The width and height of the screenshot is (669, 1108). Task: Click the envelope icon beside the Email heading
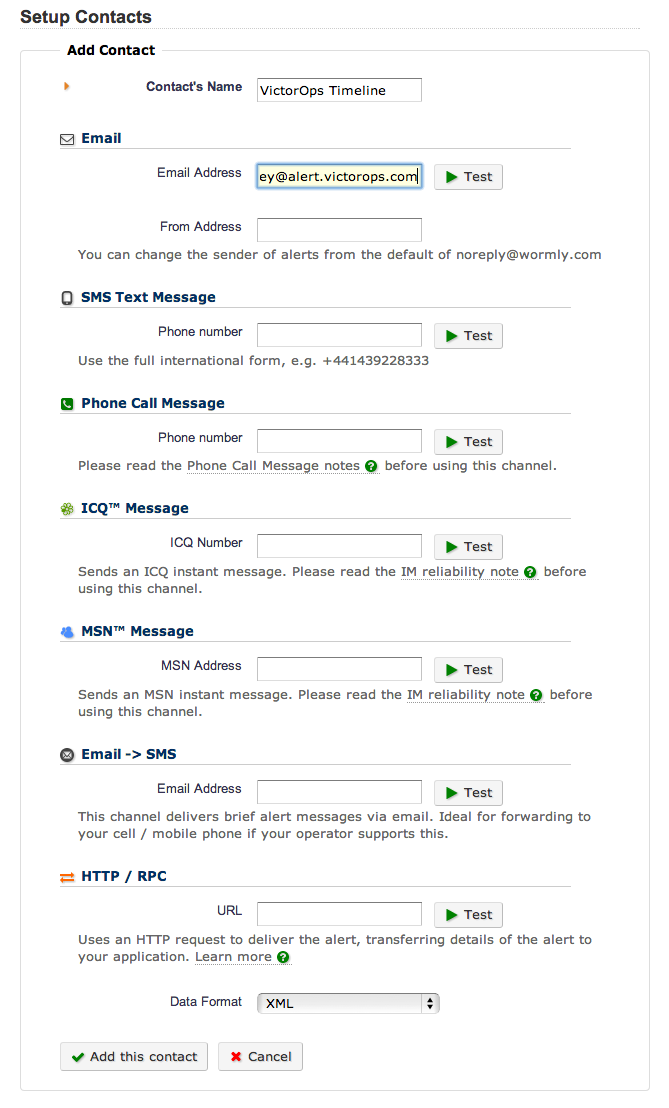pyautogui.click(x=67, y=139)
